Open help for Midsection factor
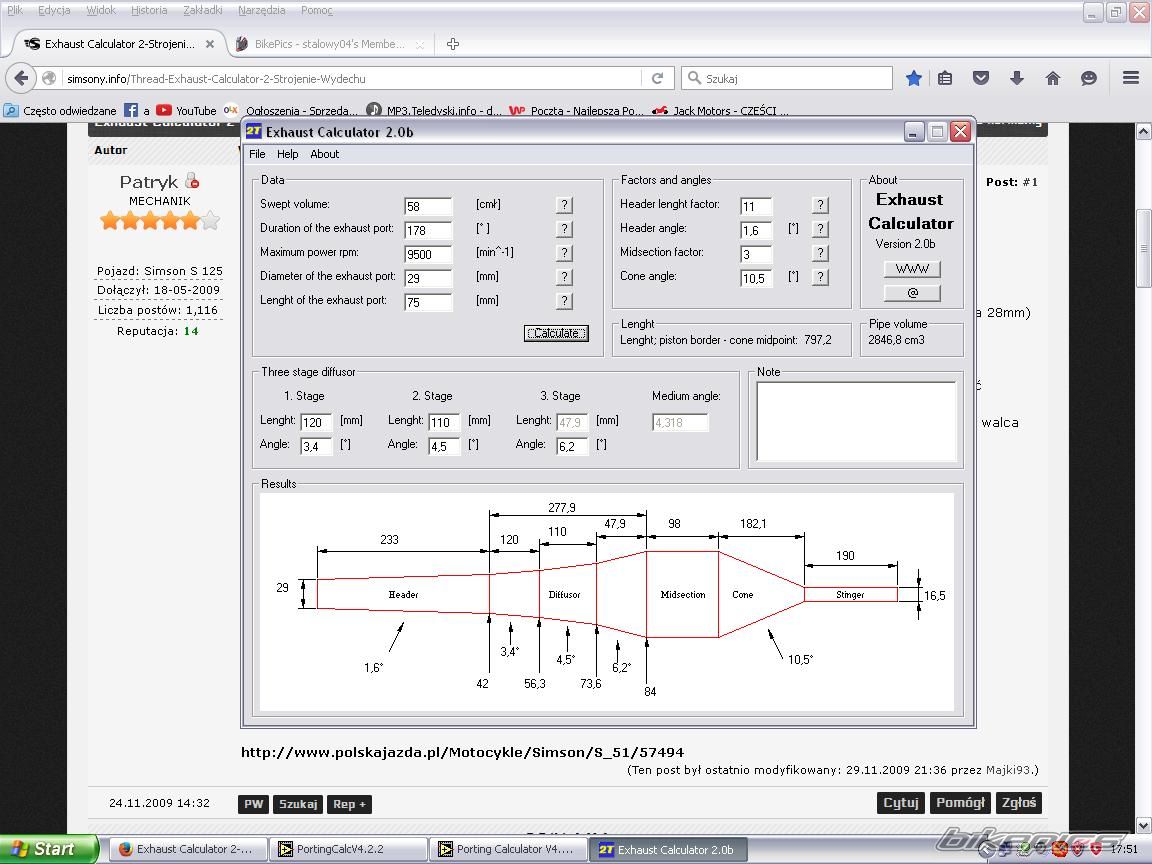The image size is (1152, 864). click(820, 253)
